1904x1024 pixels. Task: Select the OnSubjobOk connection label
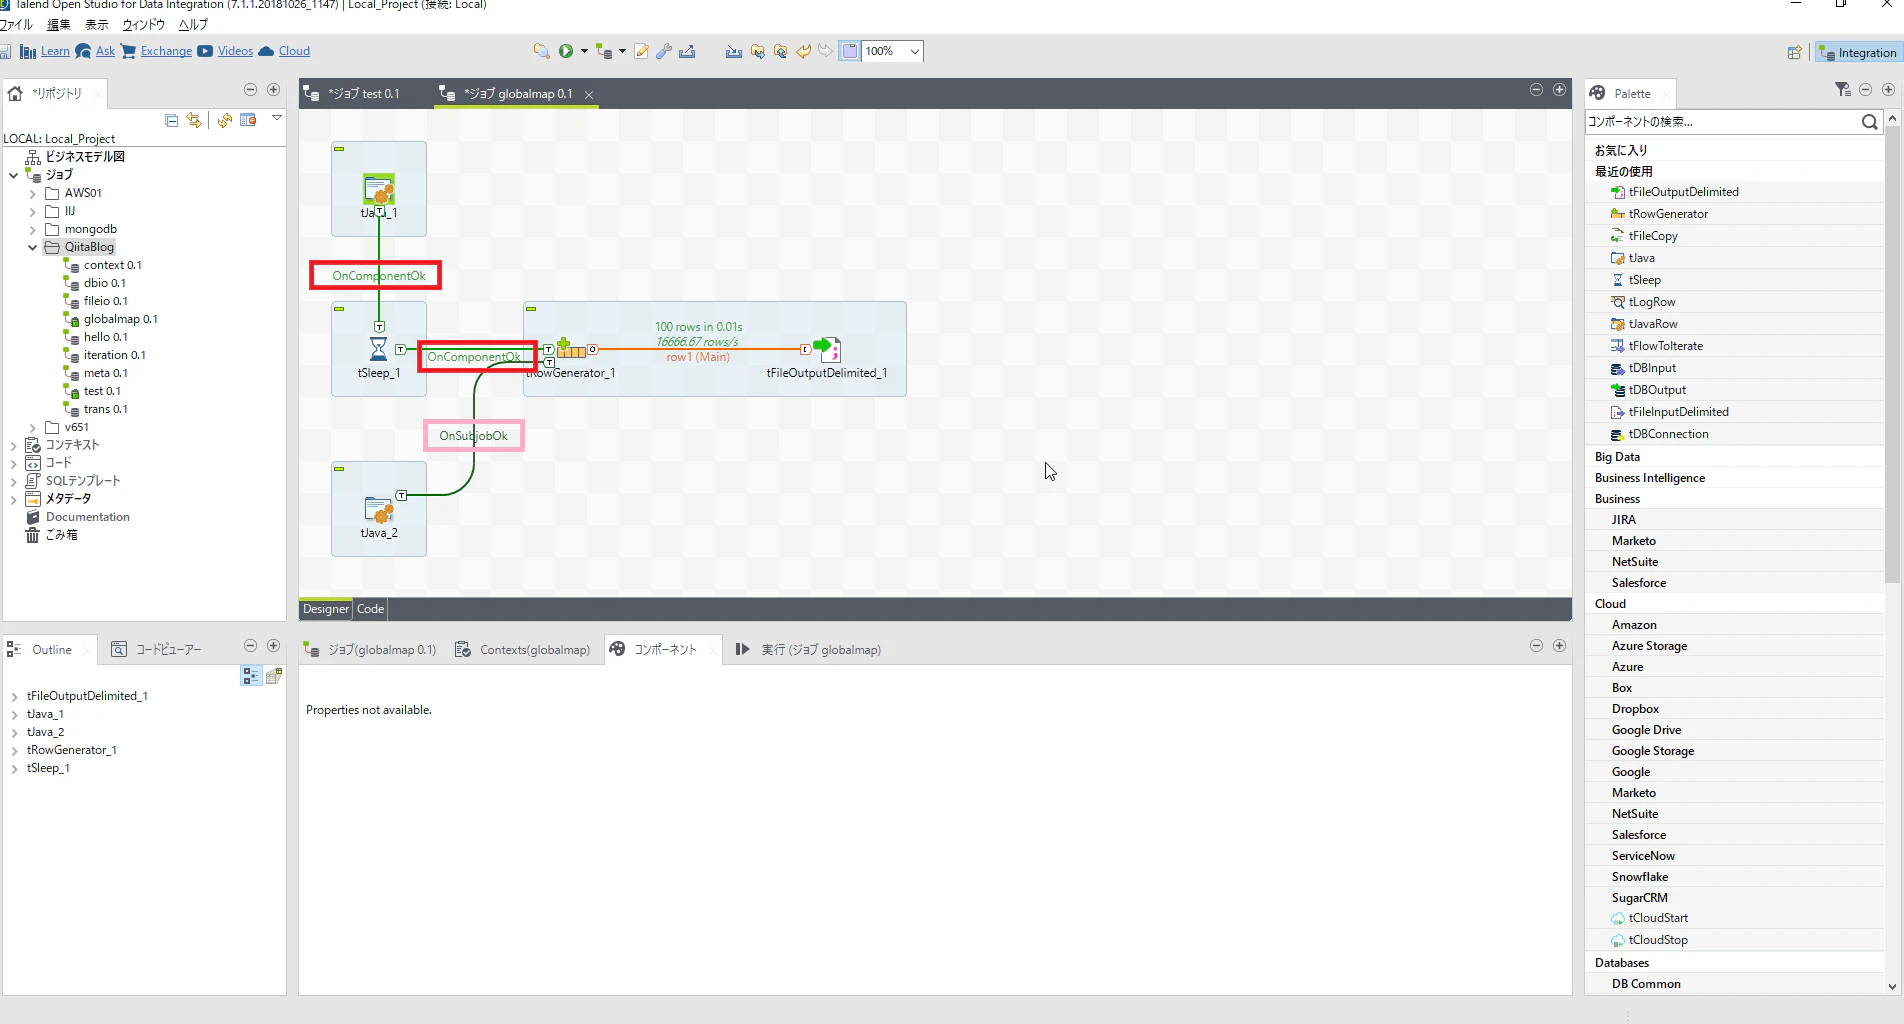tap(473, 436)
